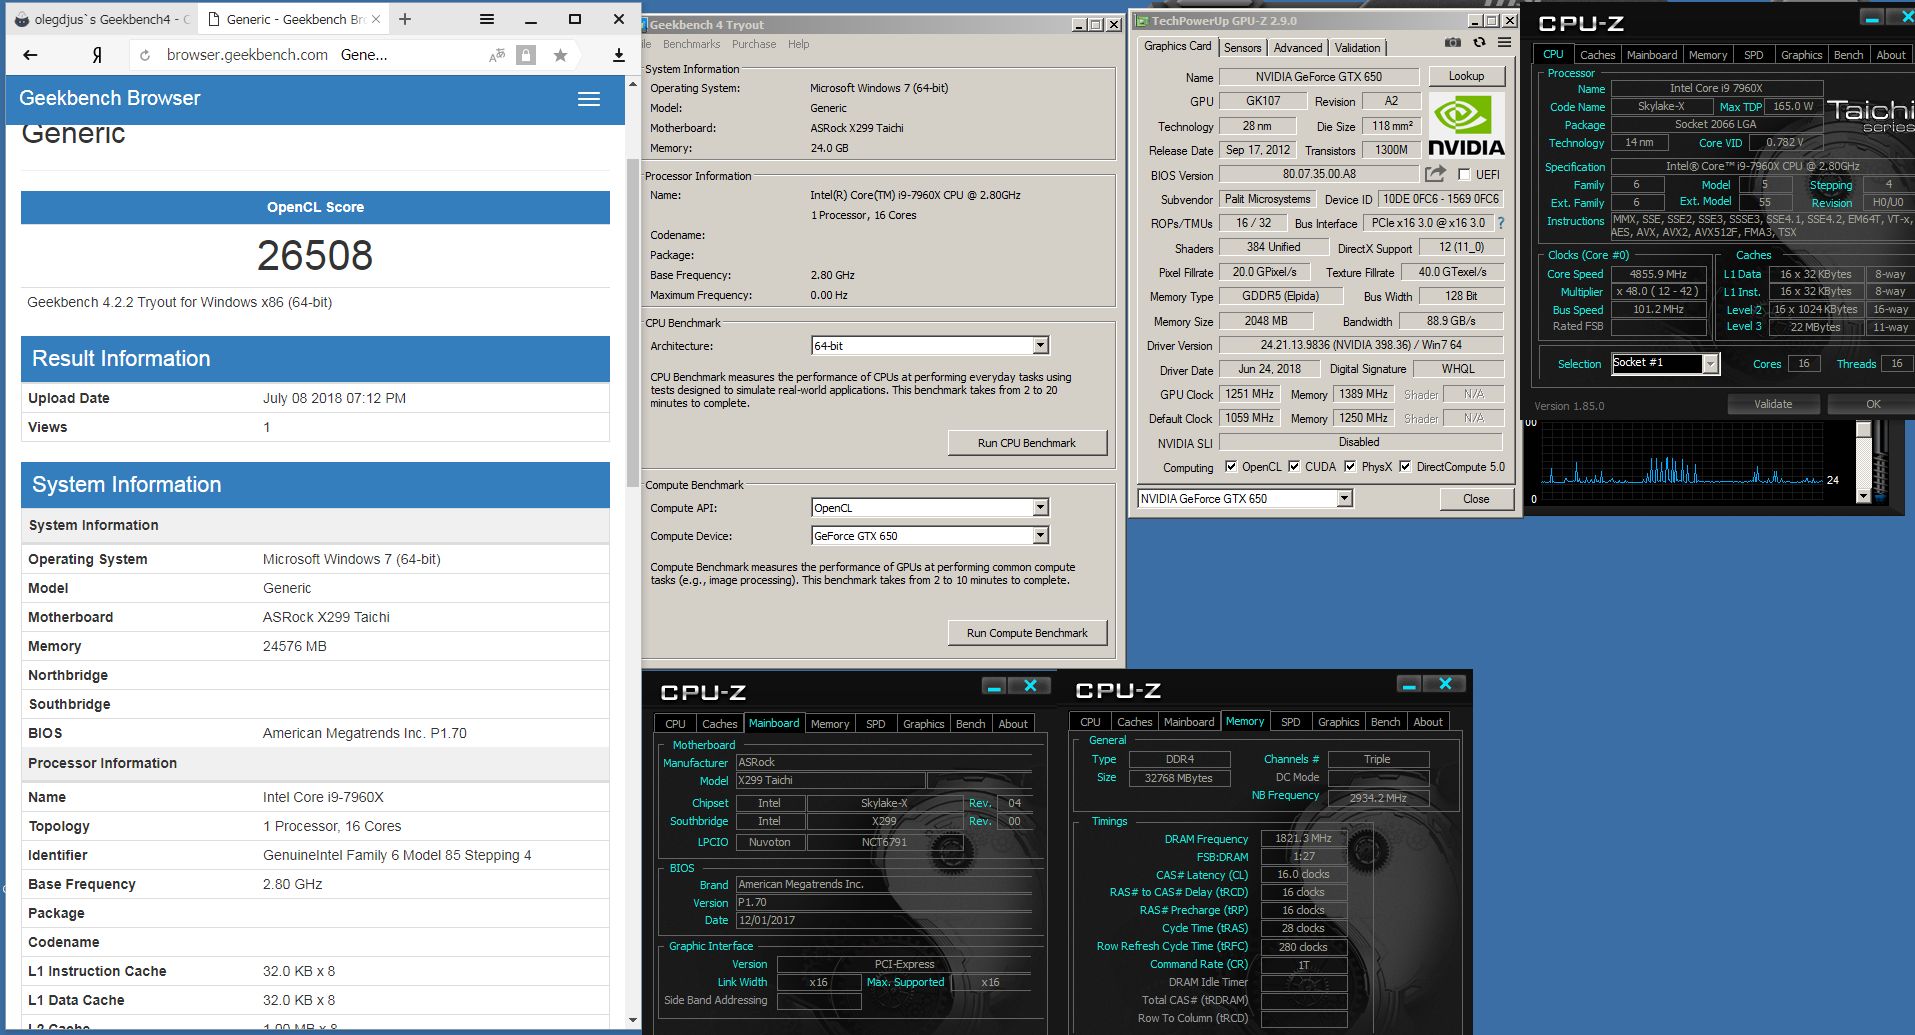This screenshot has width=1915, height=1035.
Task: Open the SPD tab in CPU-Z Memory window
Action: 1291,722
